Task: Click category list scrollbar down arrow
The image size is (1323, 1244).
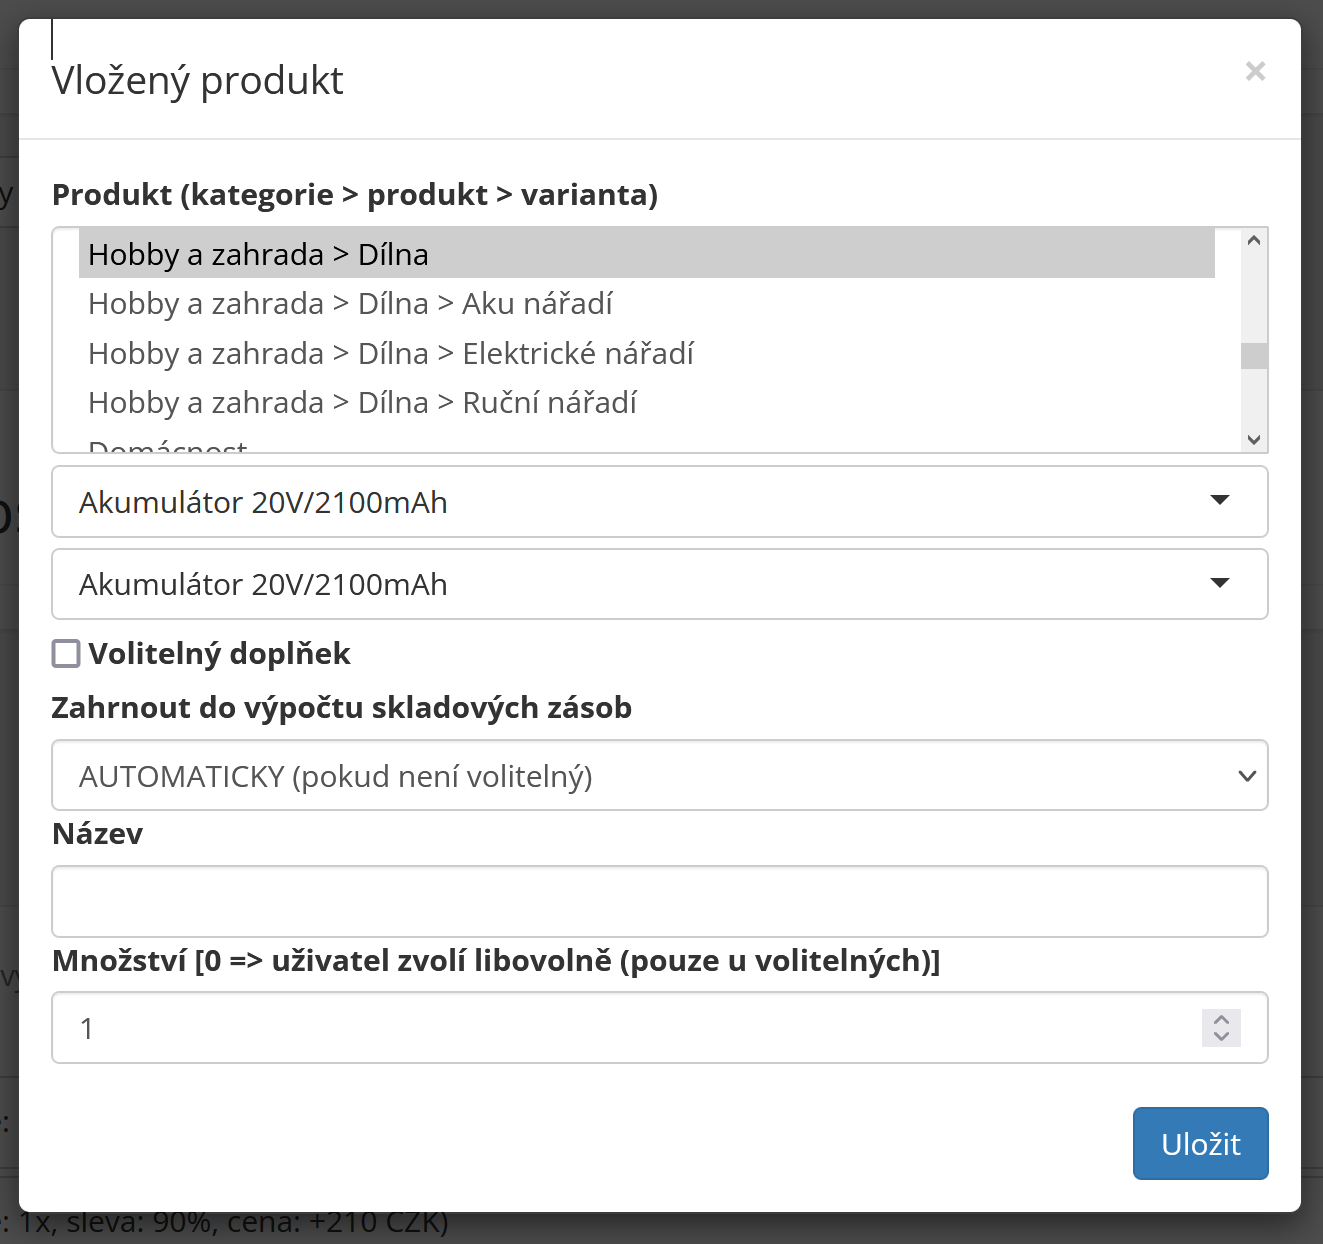Action: [x=1254, y=440]
